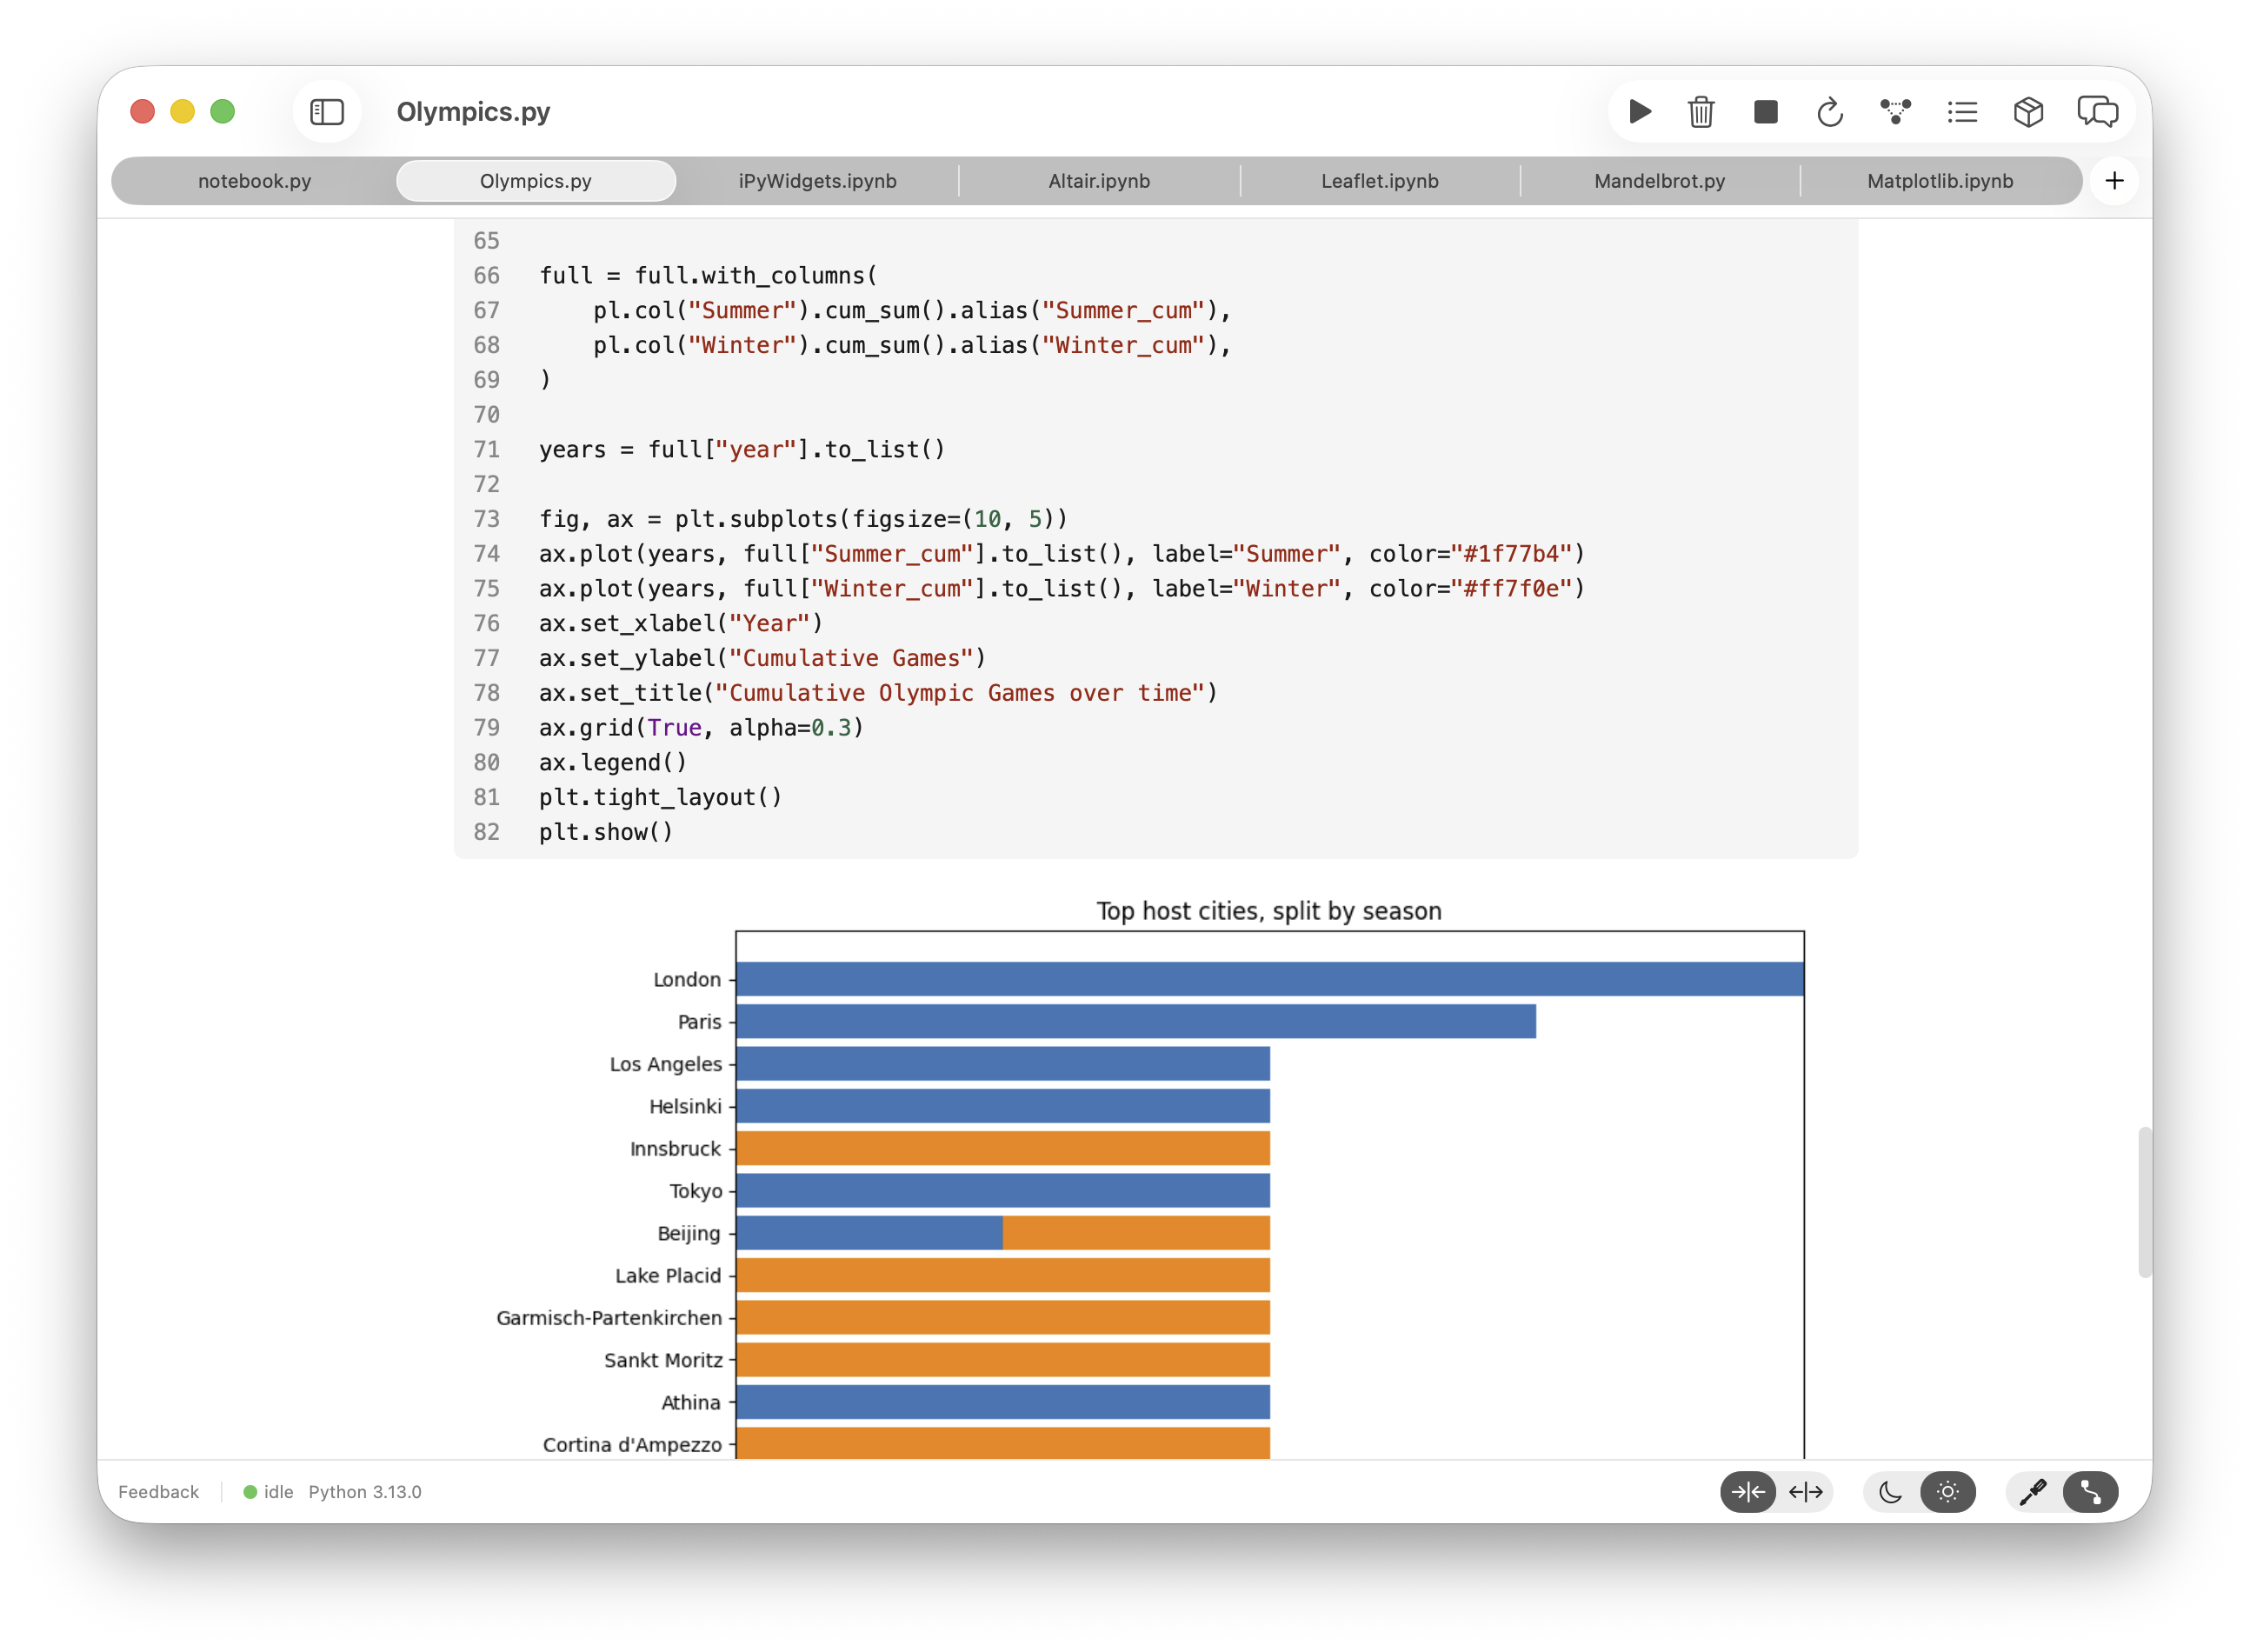Switch to the Leaflet.ipynb tab
Screen dimensions: 2250x1652
coord(1379,181)
